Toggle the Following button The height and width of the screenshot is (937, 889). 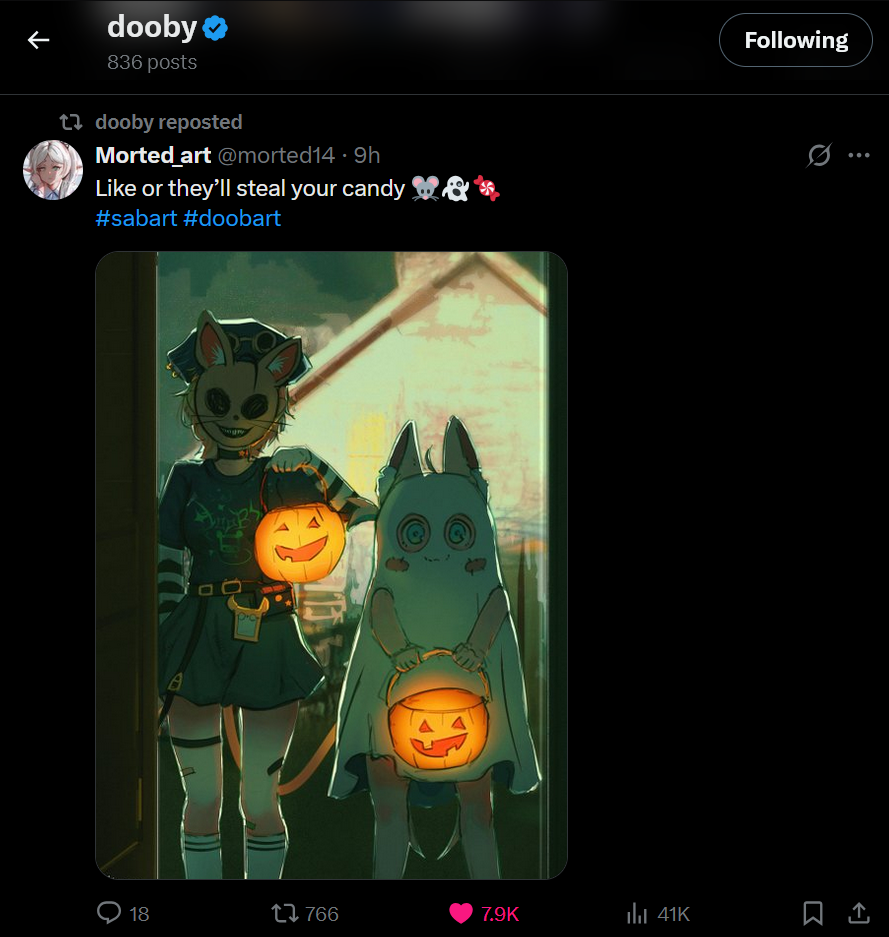(795, 40)
